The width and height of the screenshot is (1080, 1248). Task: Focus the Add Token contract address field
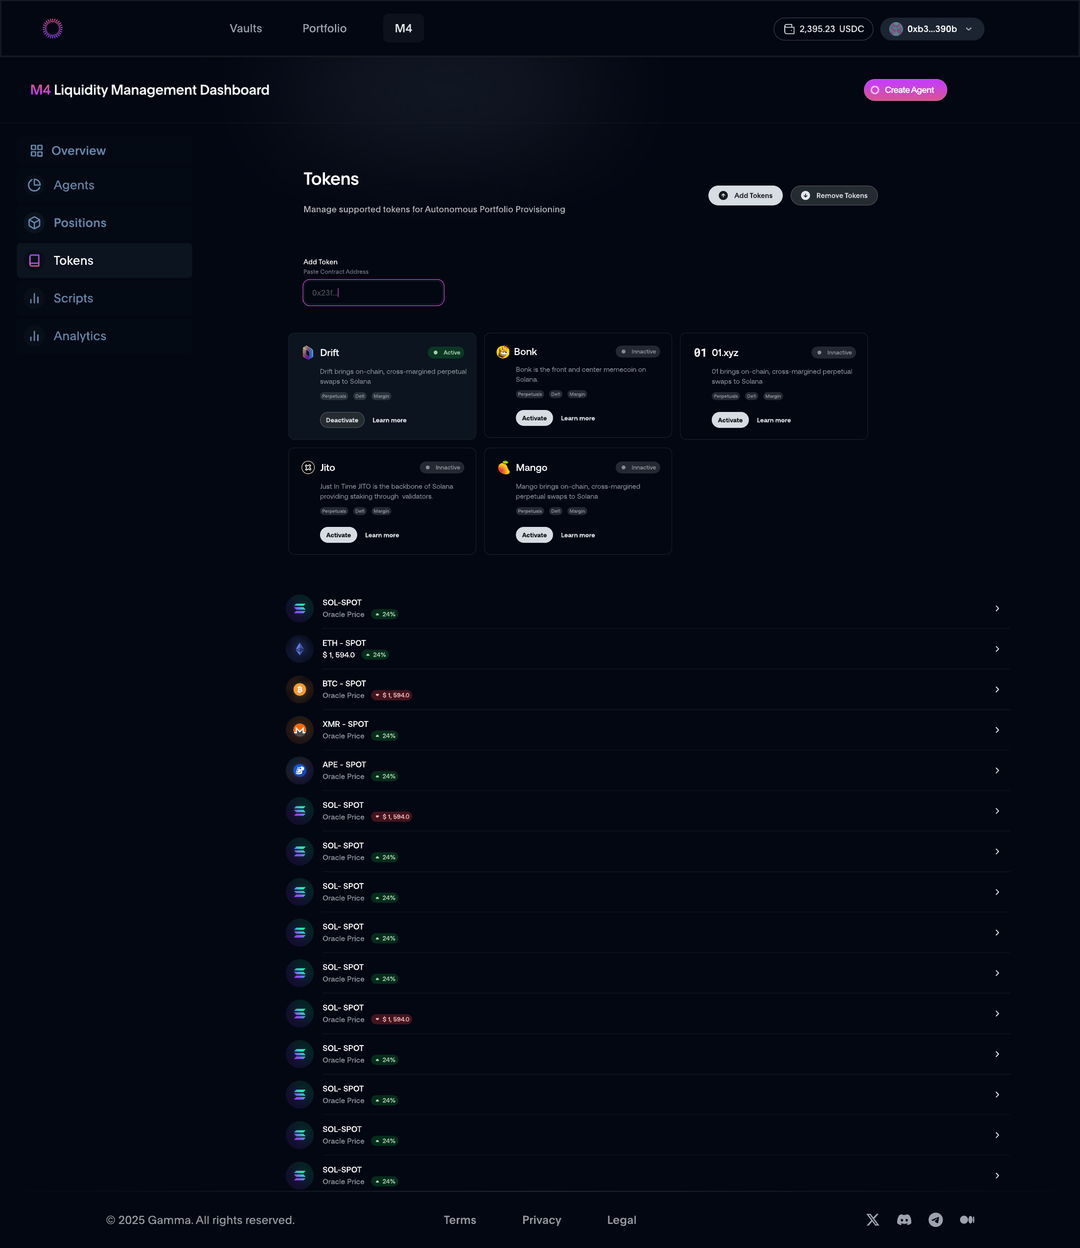click(x=373, y=293)
